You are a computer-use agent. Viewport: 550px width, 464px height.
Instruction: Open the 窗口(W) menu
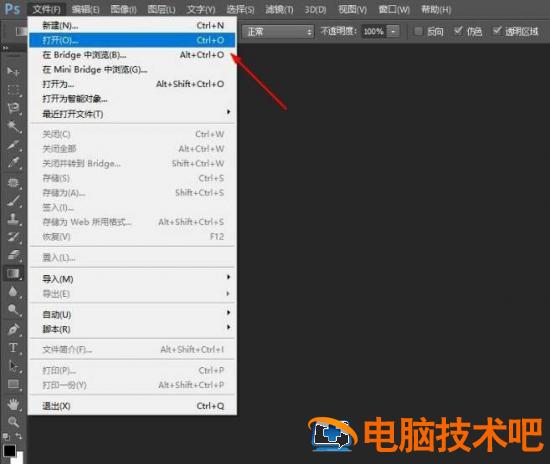click(394, 9)
